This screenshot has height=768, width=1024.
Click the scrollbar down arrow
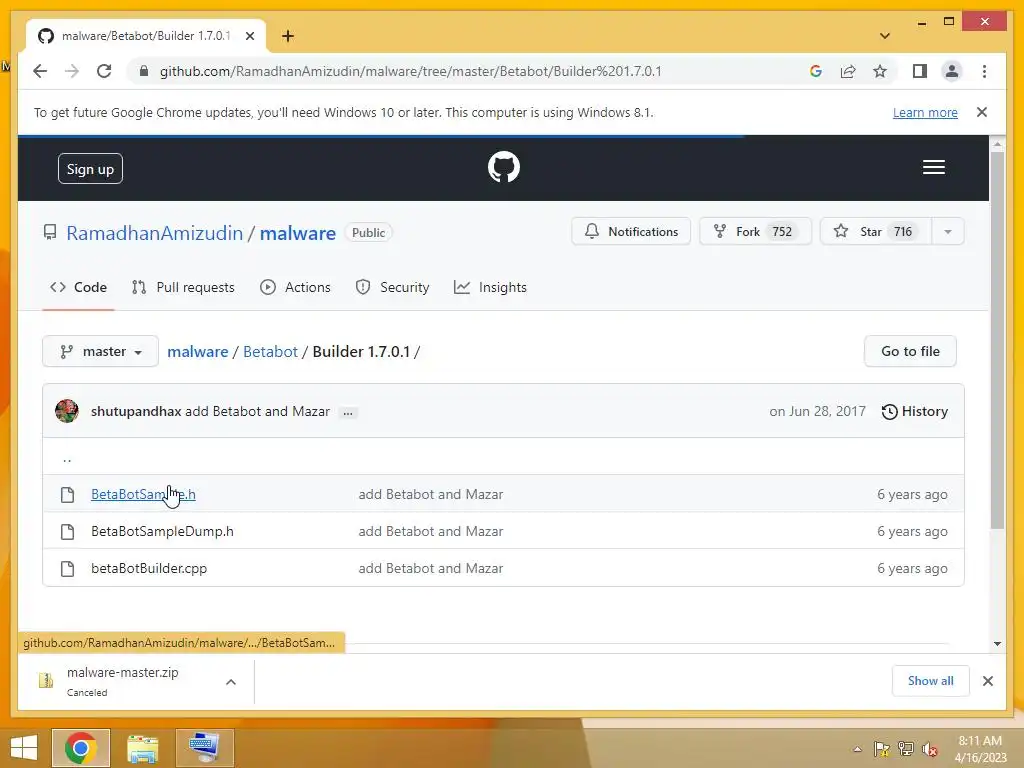tap(997, 643)
